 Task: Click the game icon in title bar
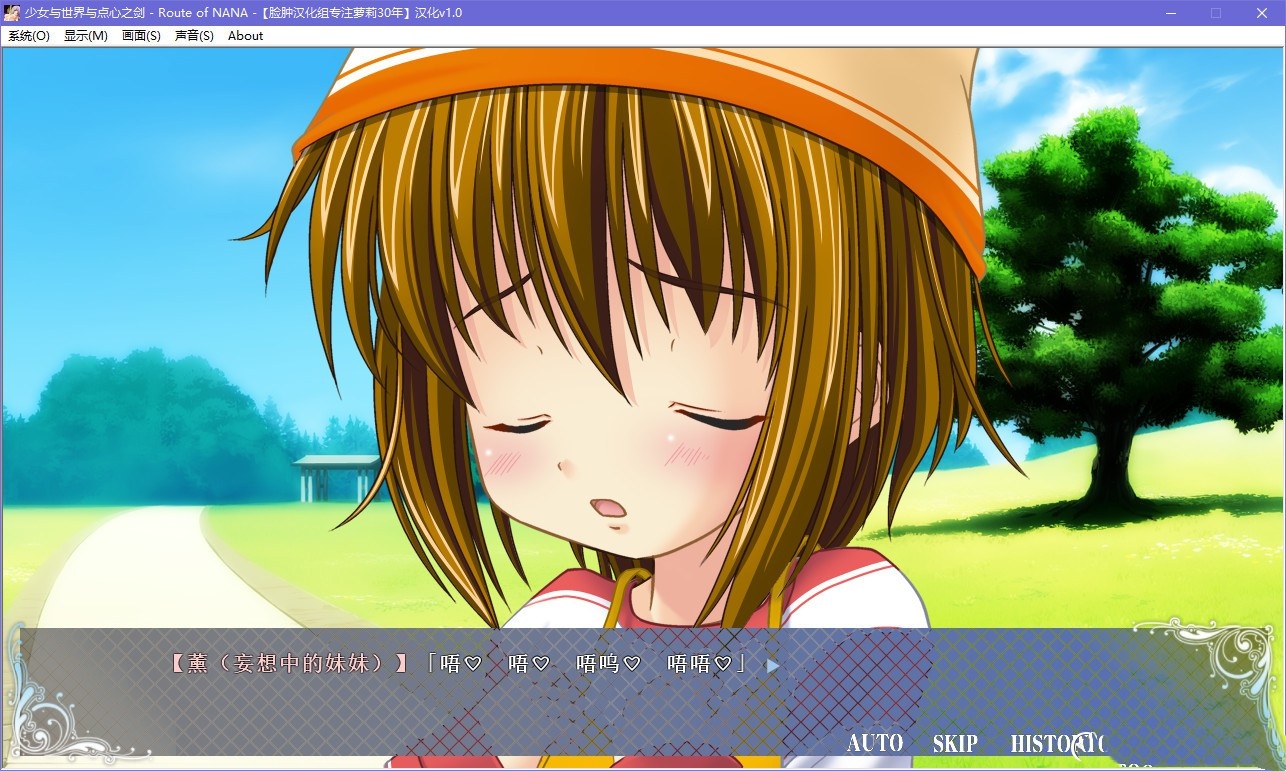(12, 13)
